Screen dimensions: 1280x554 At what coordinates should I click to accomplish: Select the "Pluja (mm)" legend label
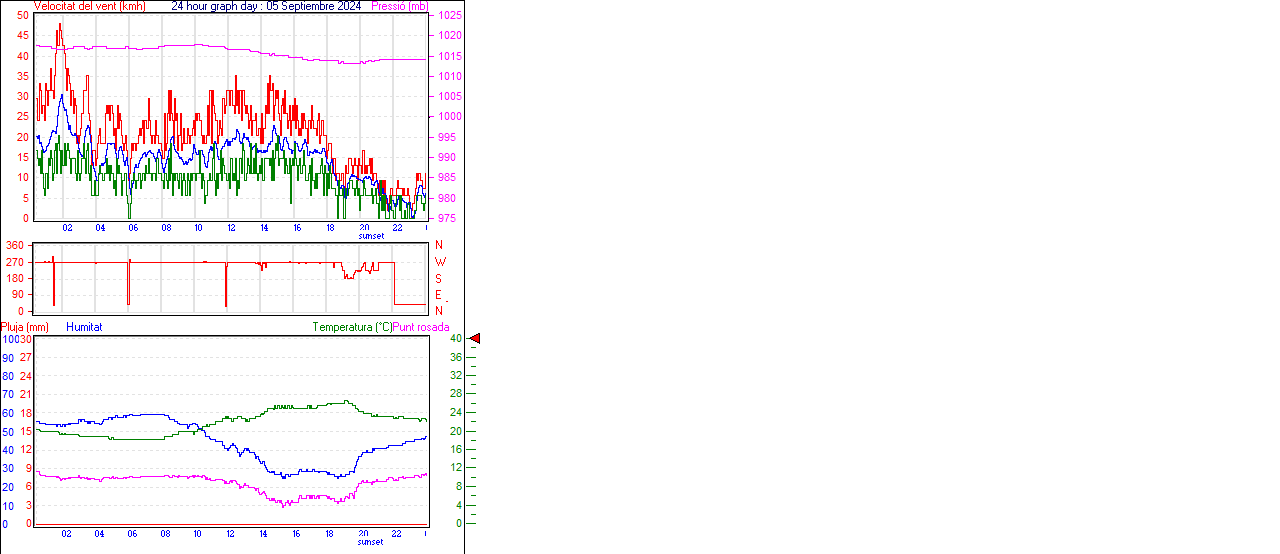coord(25,327)
